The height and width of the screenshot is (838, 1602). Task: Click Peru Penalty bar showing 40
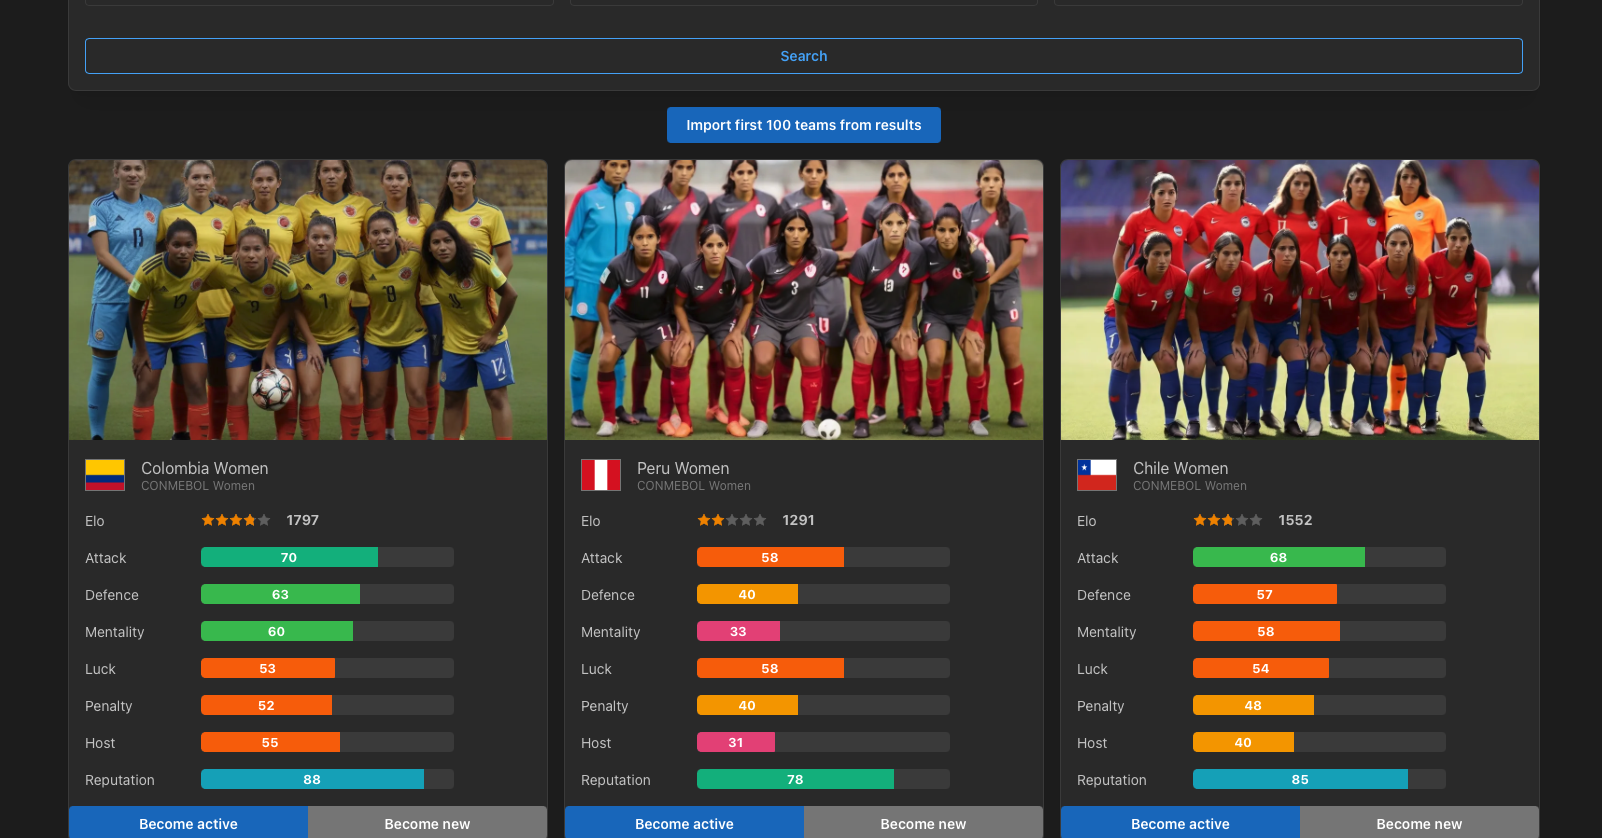pyautogui.click(x=823, y=705)
